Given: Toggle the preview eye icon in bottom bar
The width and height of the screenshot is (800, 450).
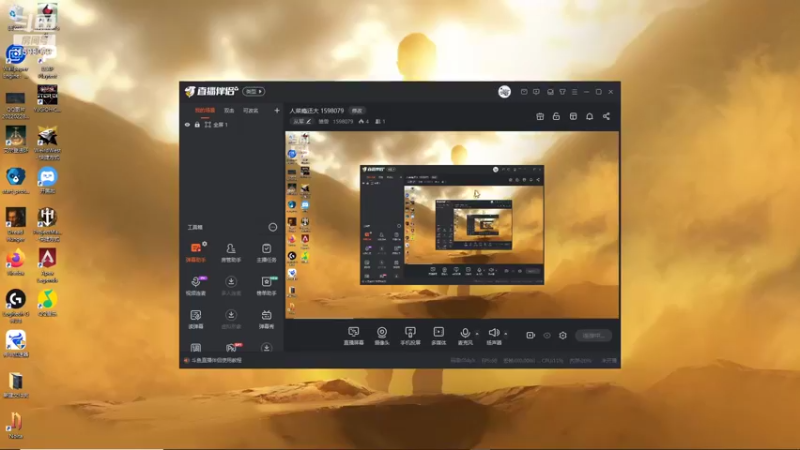Looking at the screenshot, I should [x=547, y=335].
